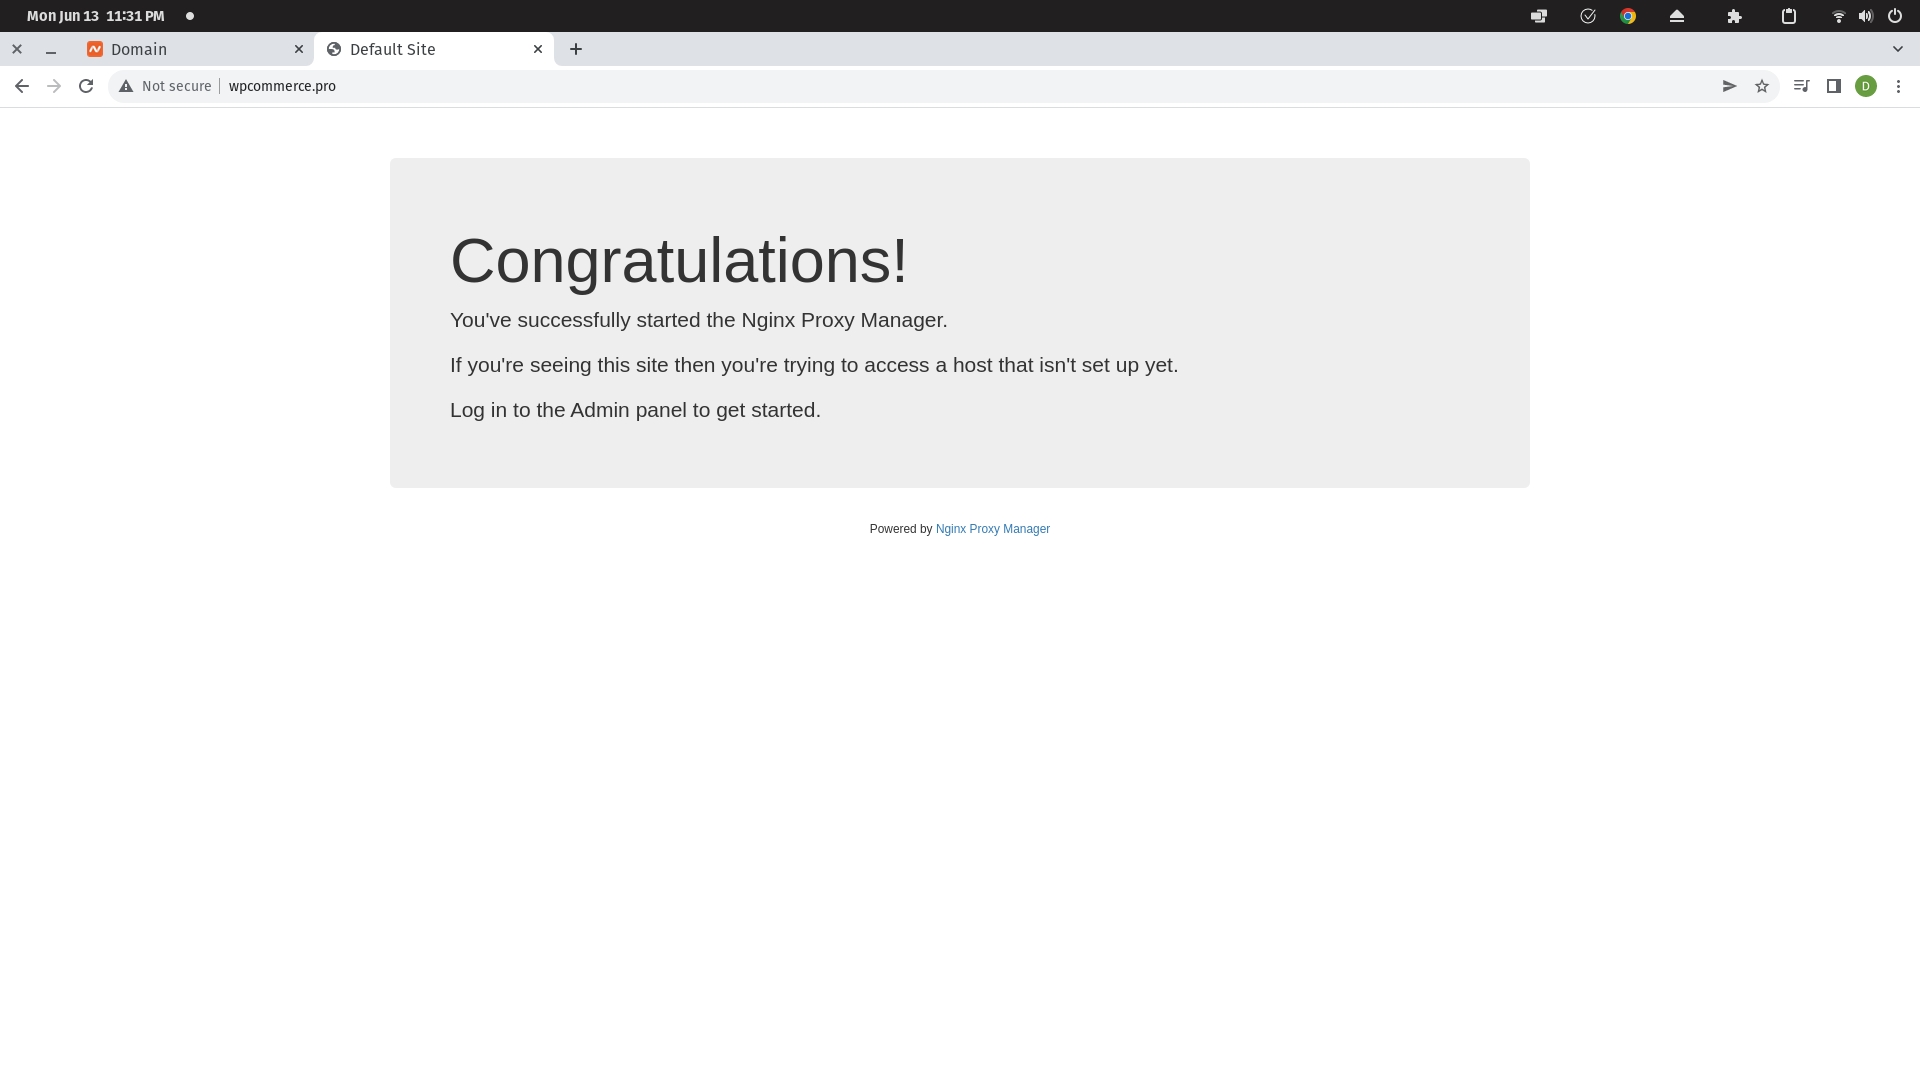Close the Default Site tab
The image size is (1920, 1080).
tap(538, 49)
